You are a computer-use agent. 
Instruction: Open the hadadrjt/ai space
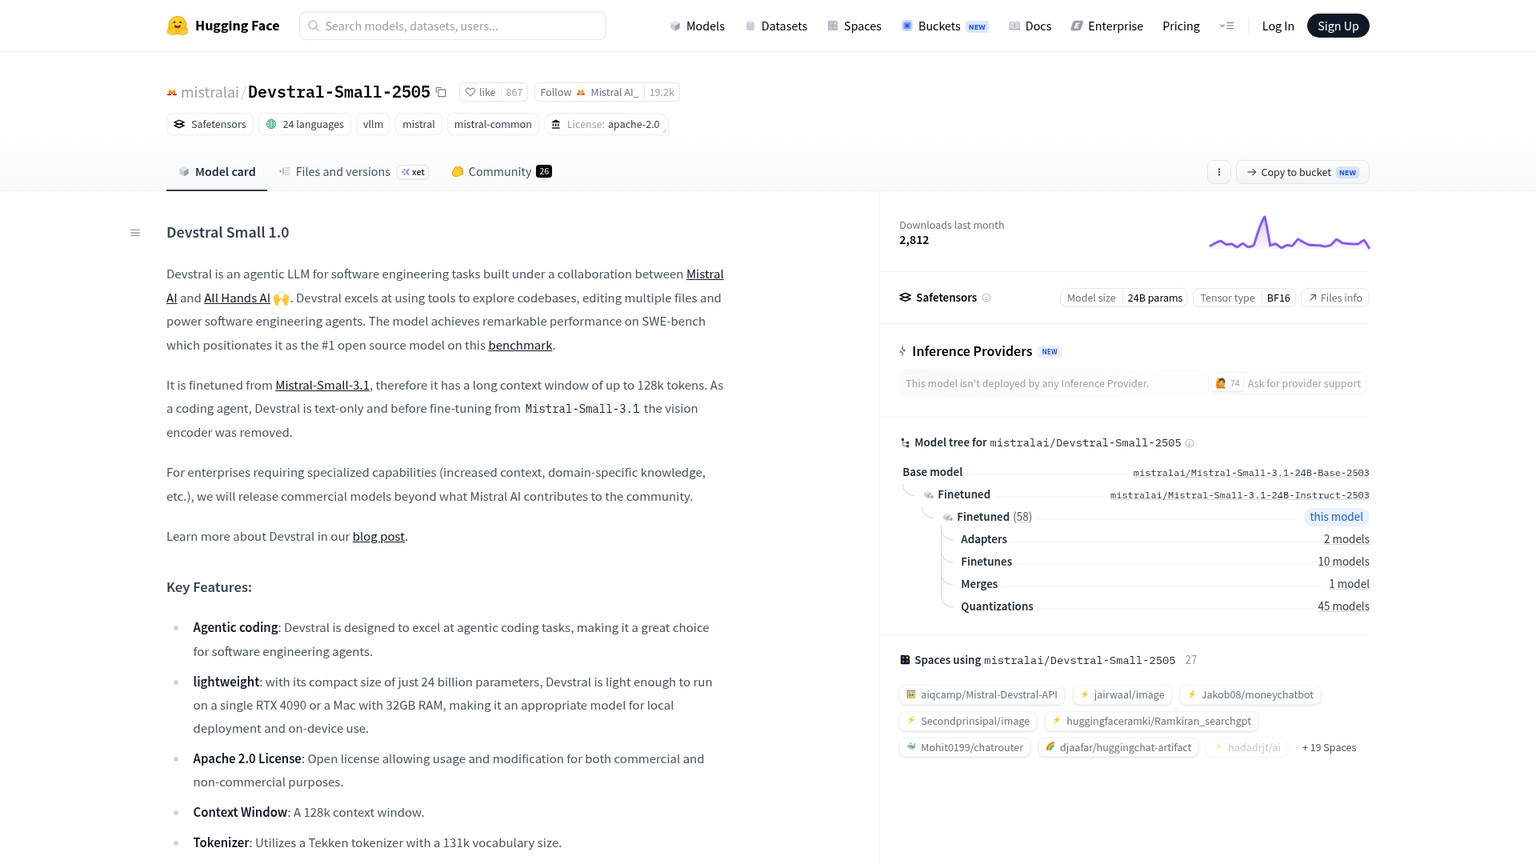coord(1246,747)
